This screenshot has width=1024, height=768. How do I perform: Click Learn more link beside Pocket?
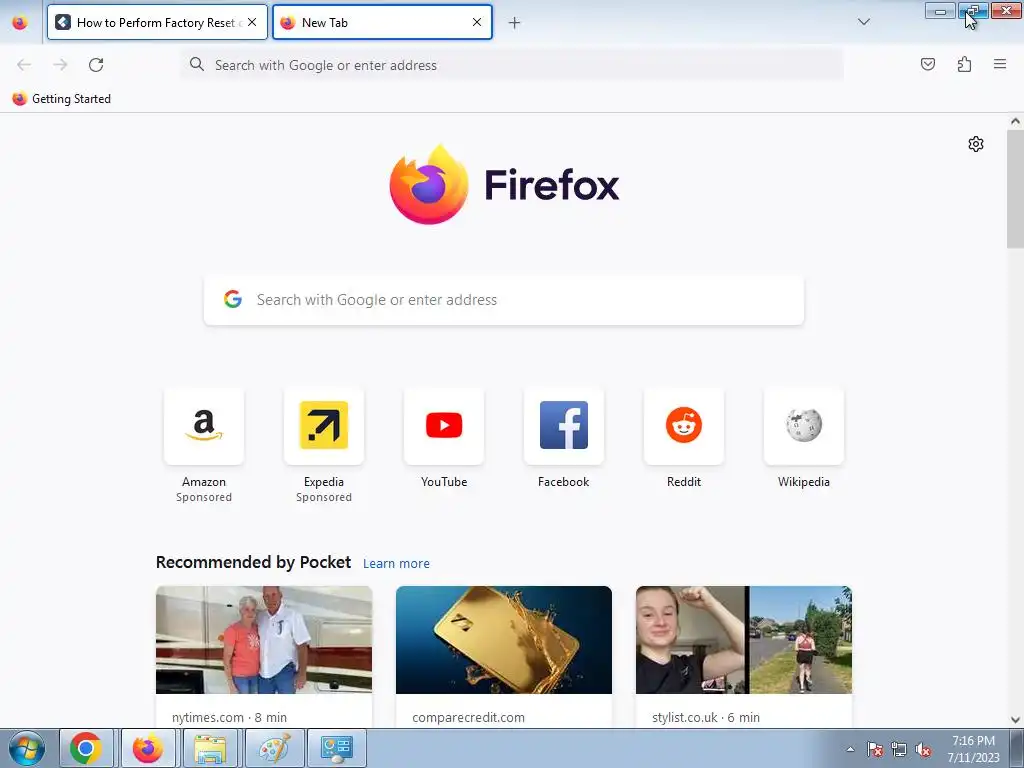[x=396, y=564]
